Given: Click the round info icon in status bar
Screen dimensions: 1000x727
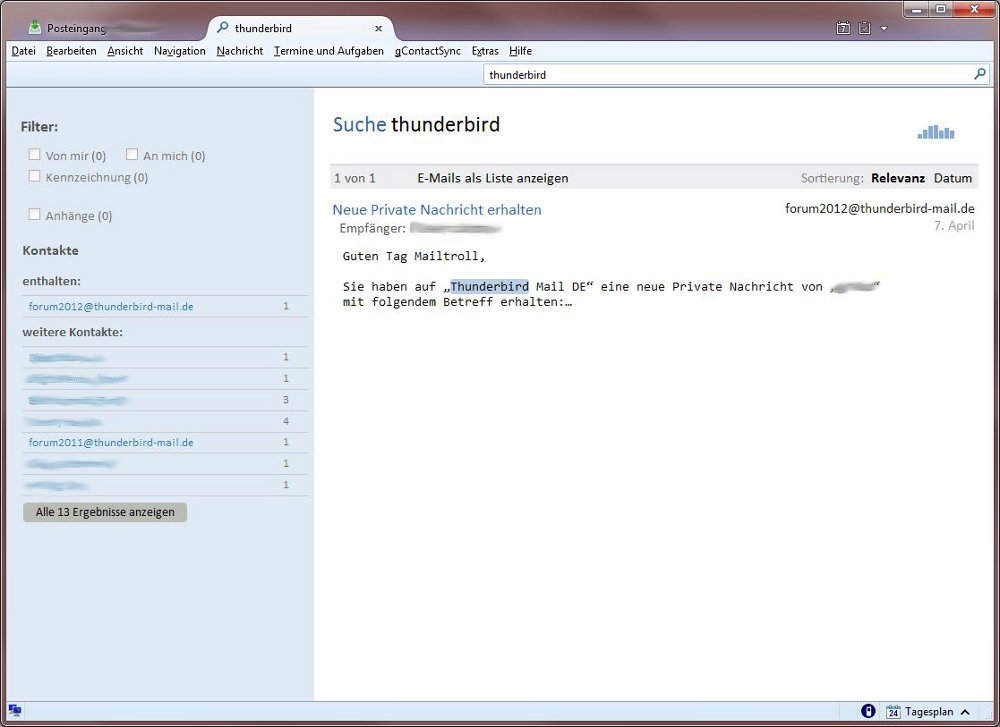Looking at the screenshot, I should [x=867, y=711].
